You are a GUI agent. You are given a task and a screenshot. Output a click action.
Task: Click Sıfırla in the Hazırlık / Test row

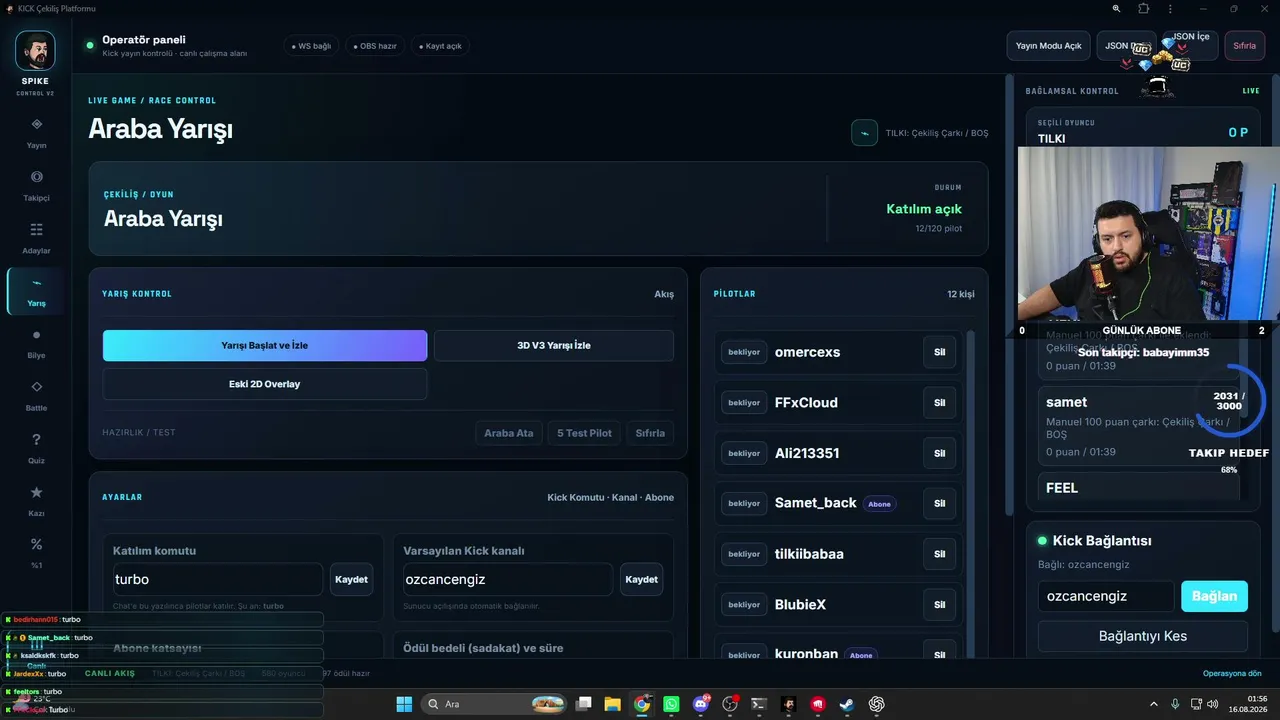coord(650,433)
